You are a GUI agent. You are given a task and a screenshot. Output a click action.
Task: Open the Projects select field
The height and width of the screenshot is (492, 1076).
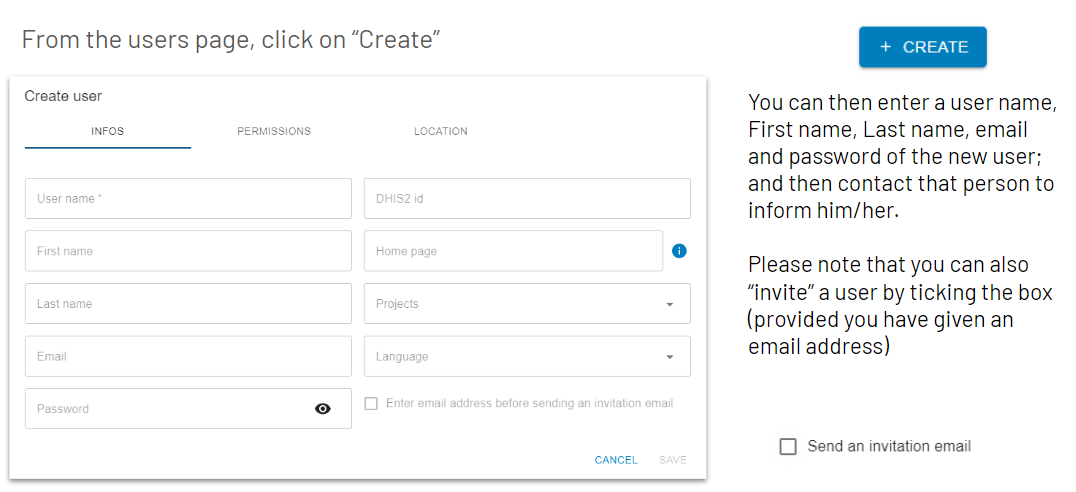(527, 303)
